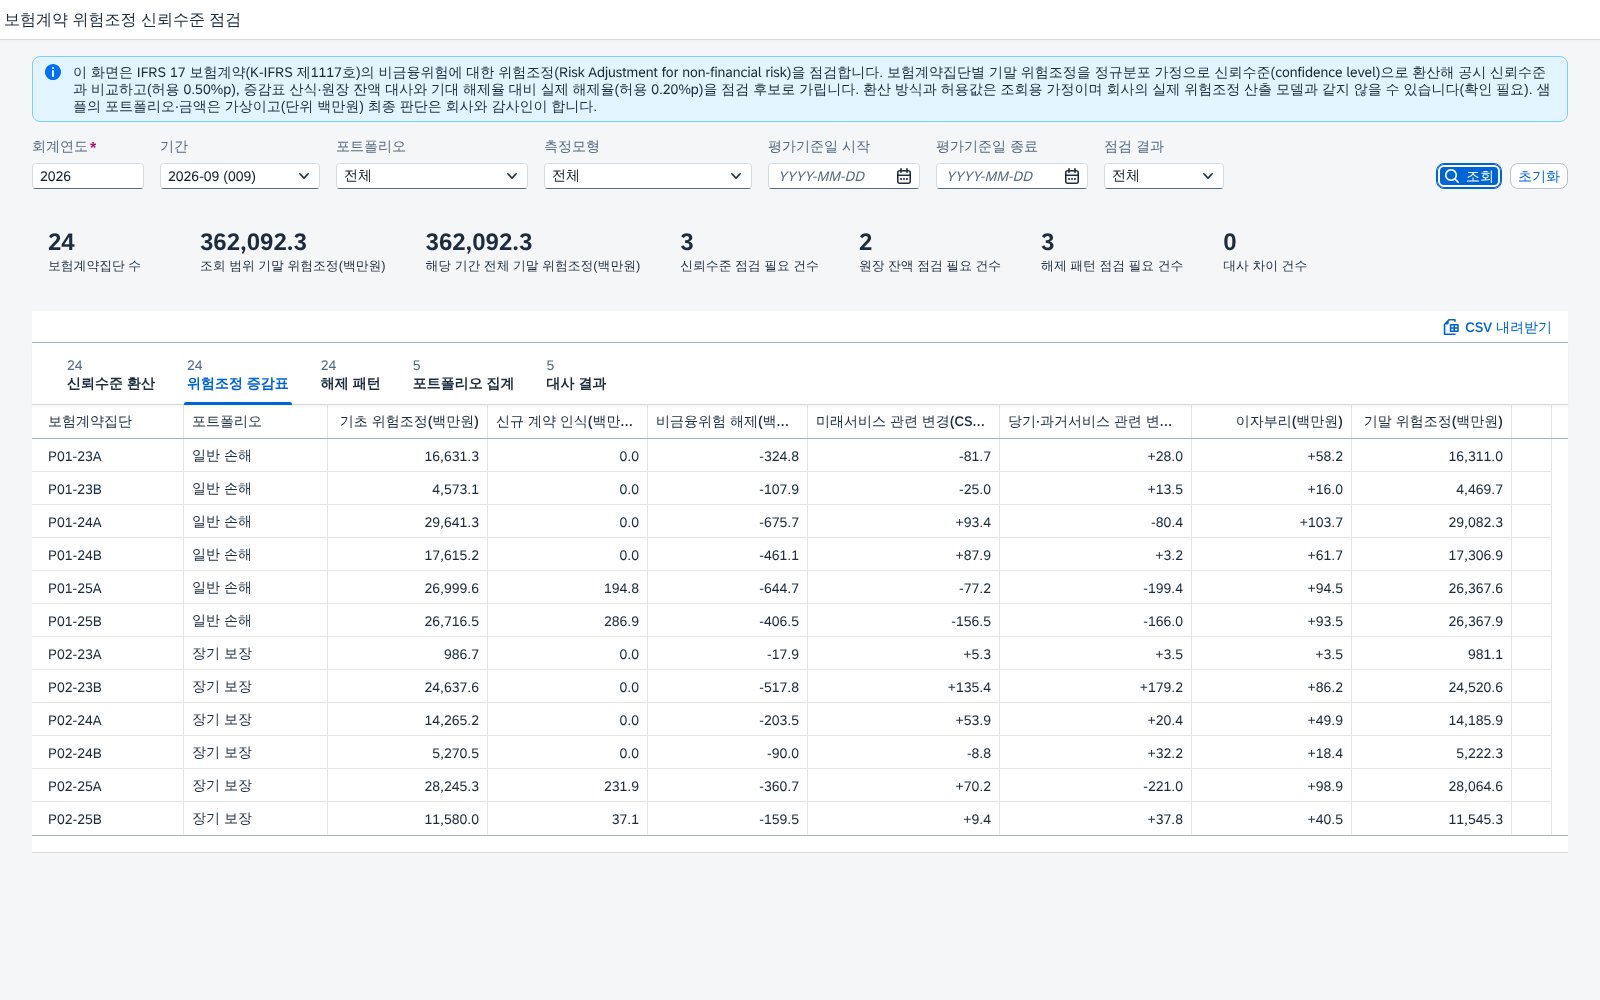Download data via CSV 내려받기
This screenshot has width=1600, height=1000.
(x=1497, y=327)
